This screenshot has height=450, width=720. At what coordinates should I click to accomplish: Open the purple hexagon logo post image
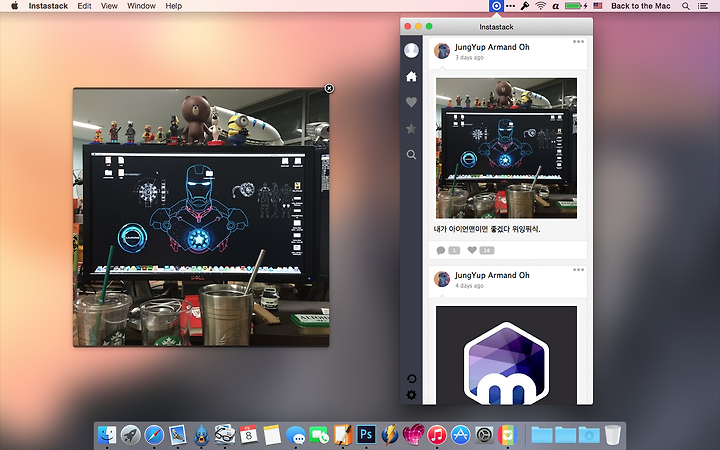(x=506, y=355)
